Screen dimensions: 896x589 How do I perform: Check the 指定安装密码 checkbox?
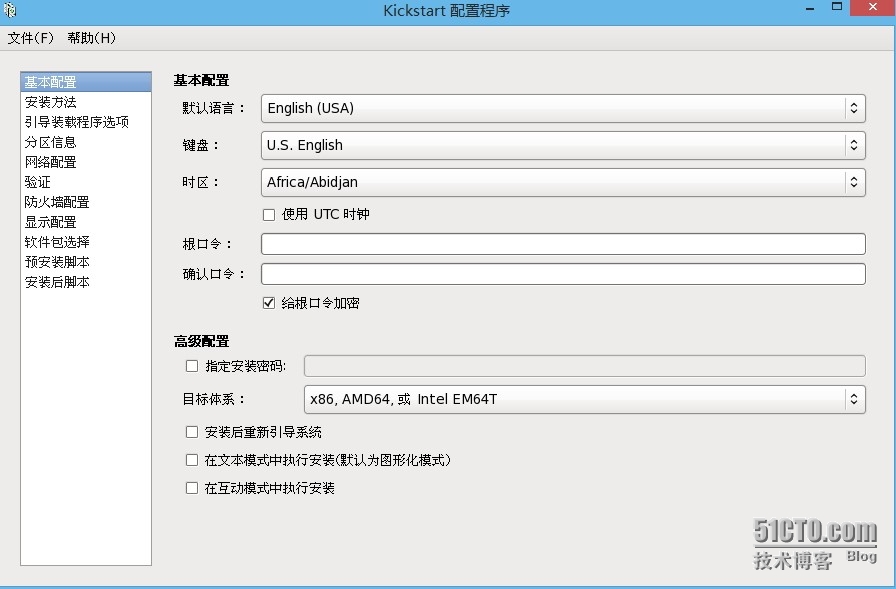[x=192, y=366]
